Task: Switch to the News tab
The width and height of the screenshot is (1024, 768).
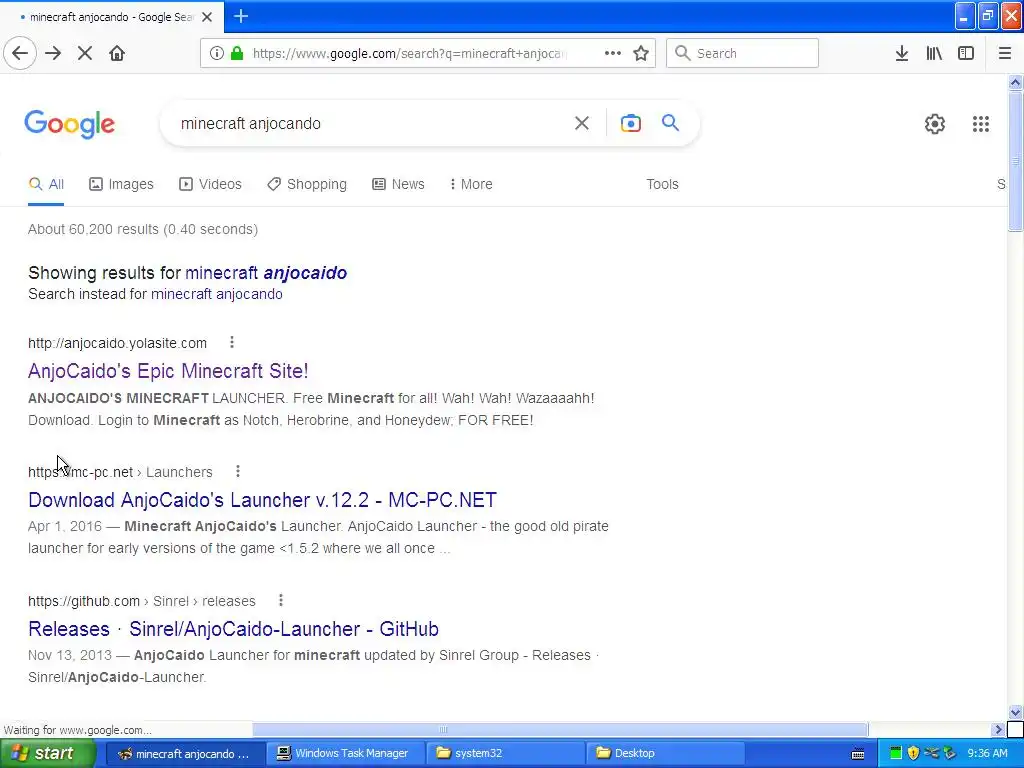Action: coord(398,184)
